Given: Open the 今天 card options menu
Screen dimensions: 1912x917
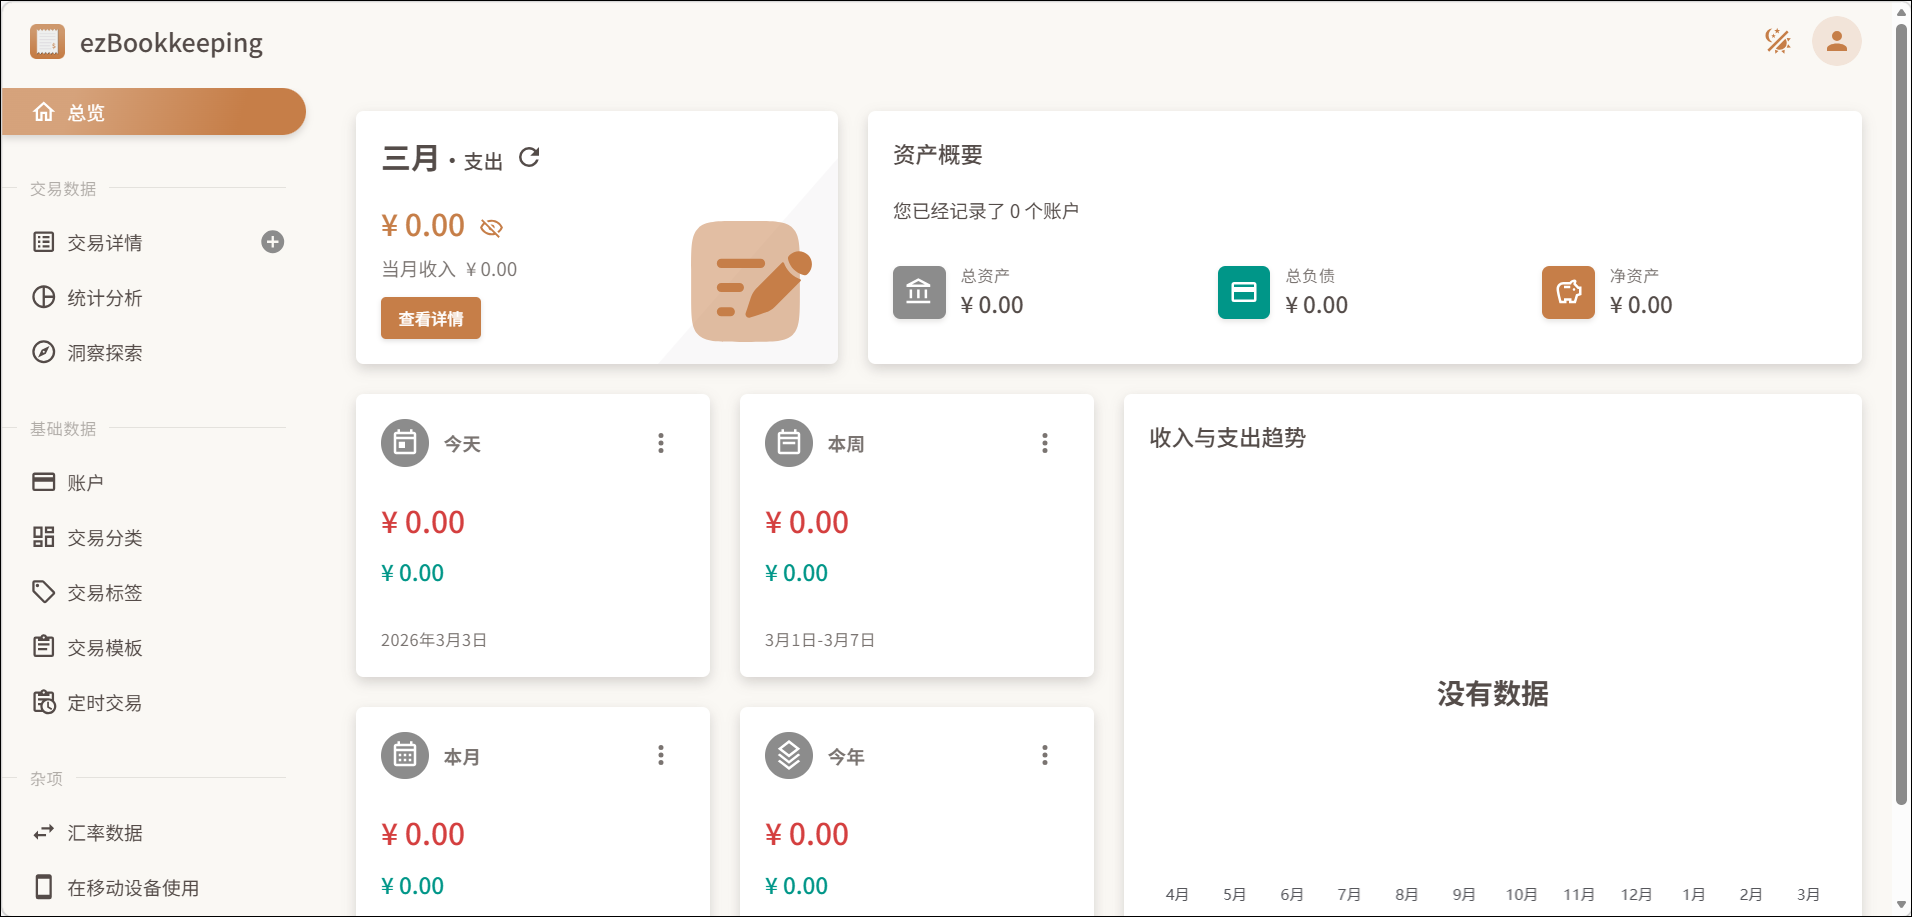Looking at the screenshot, I should tap(661, 443).
